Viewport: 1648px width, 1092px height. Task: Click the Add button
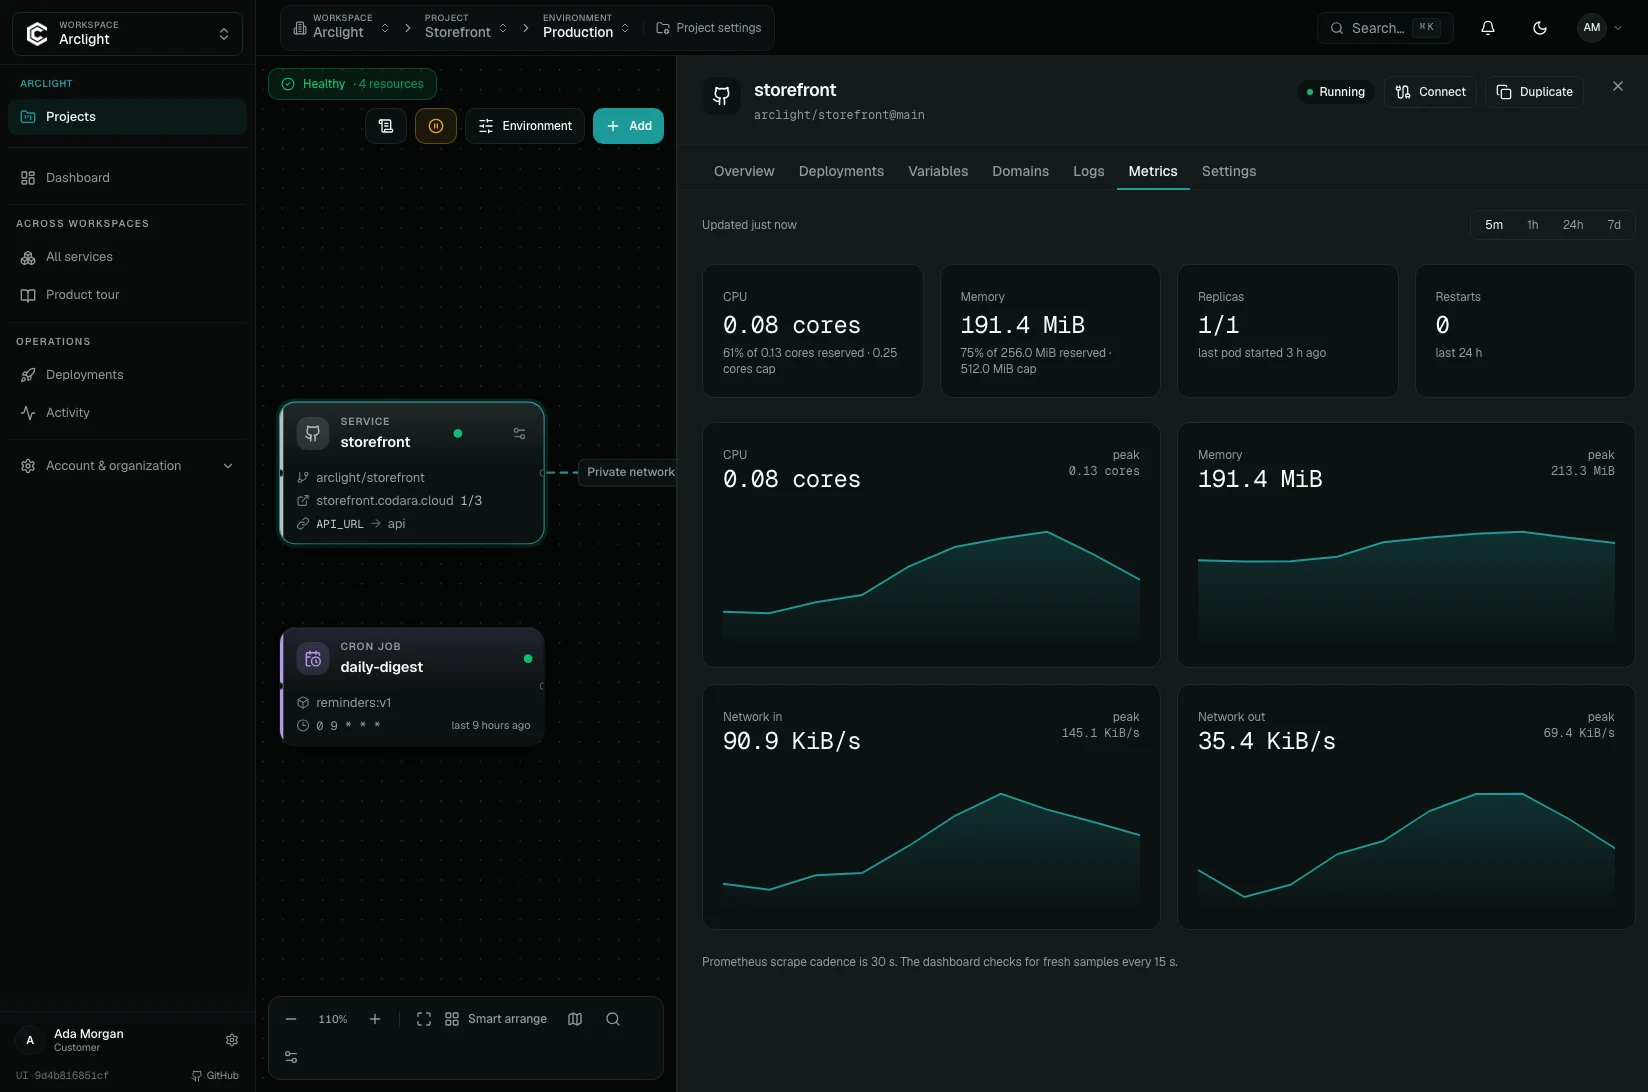[x=628, y=126]
